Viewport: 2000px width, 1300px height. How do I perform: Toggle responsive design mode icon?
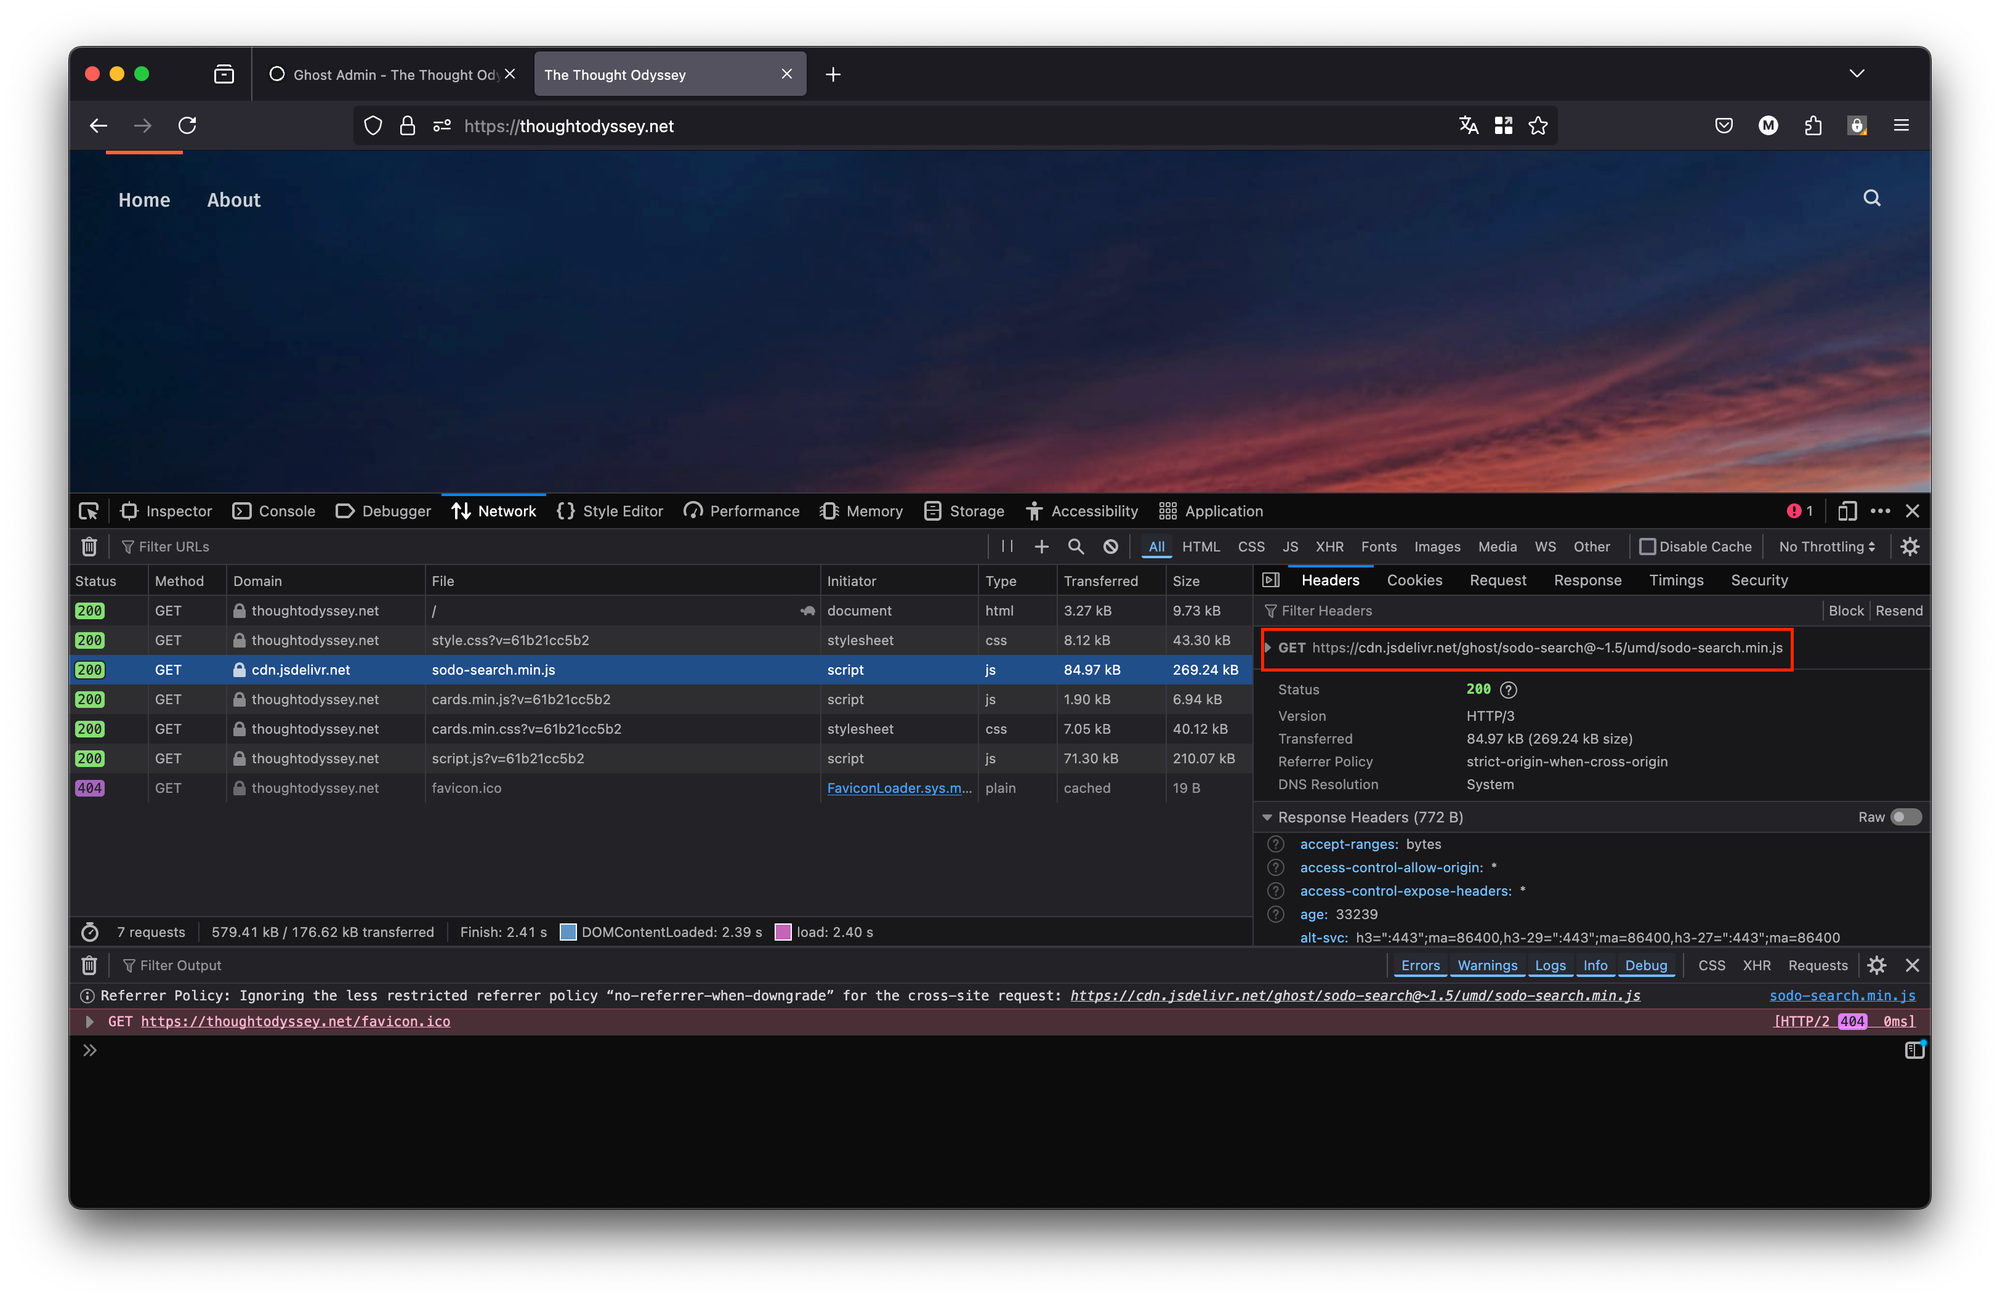[1847, 511]
